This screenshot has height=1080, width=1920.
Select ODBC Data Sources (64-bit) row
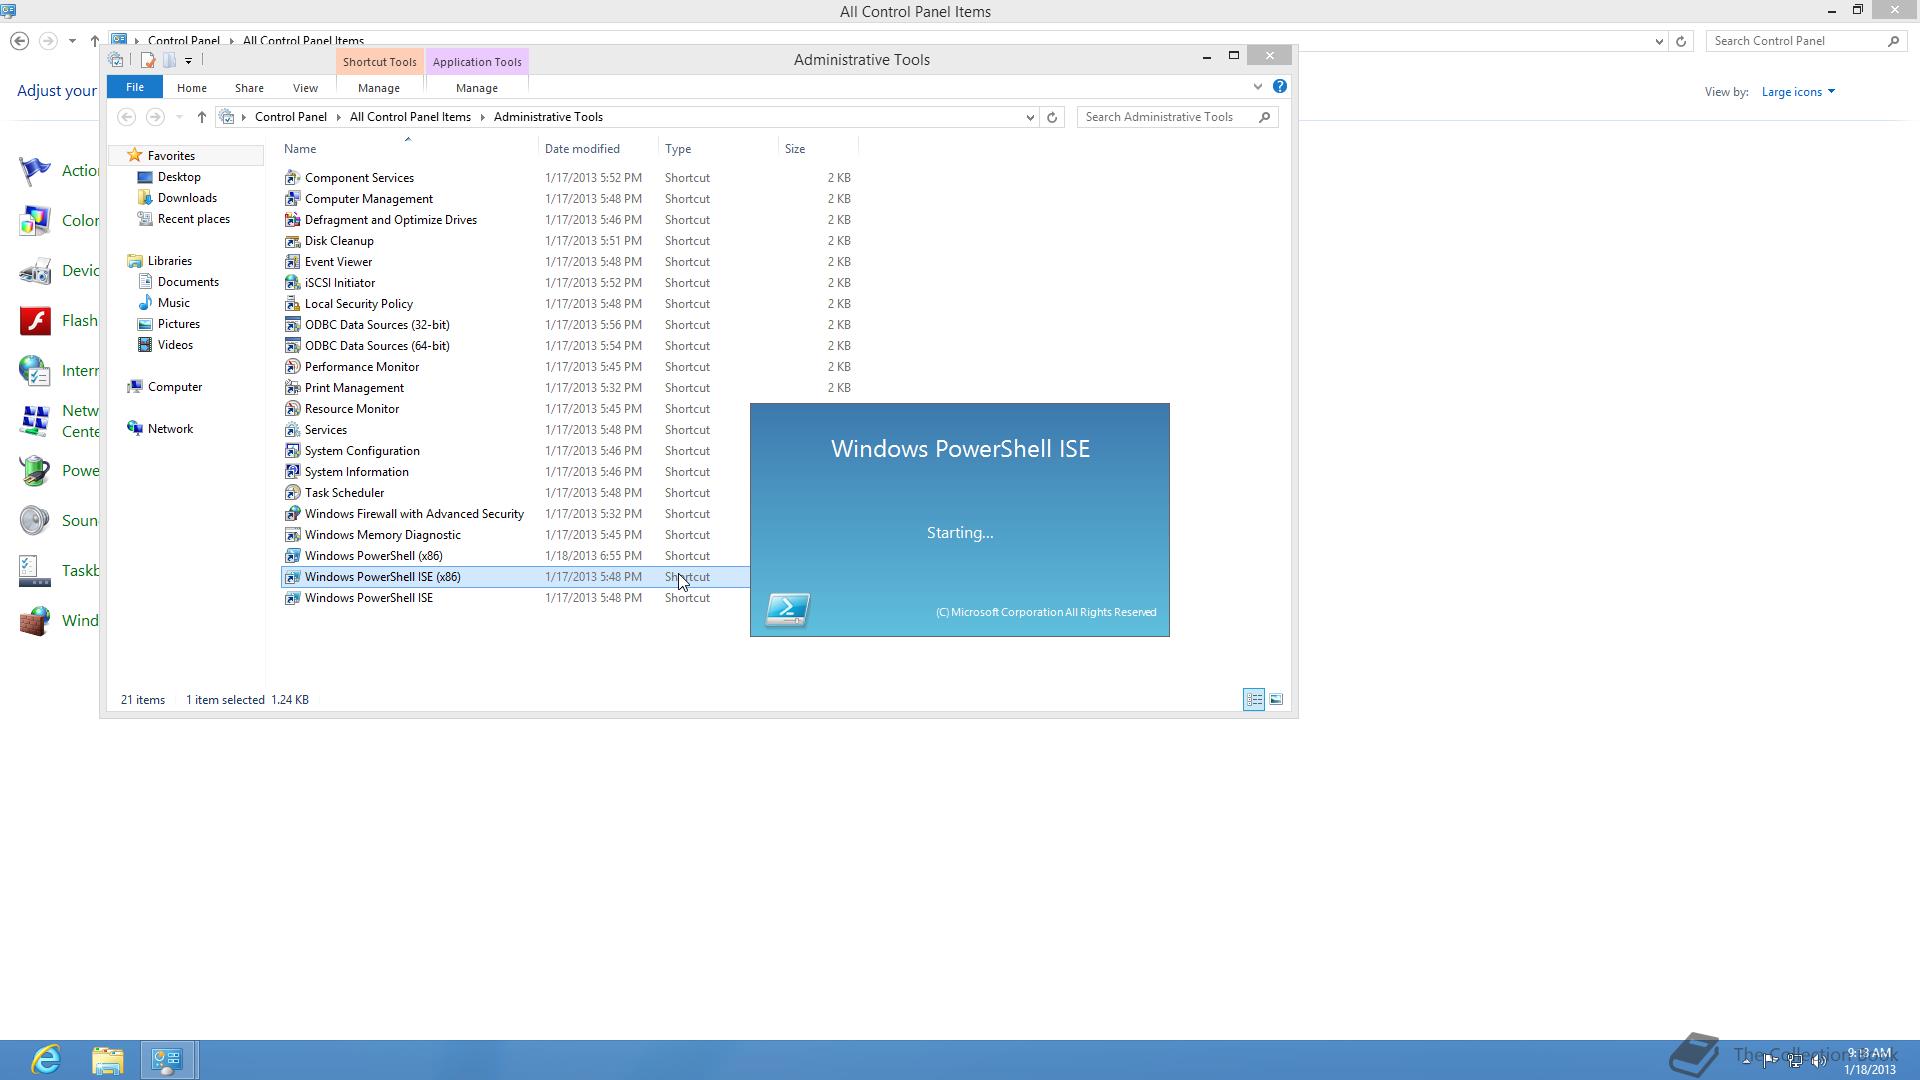coord(568,346)
